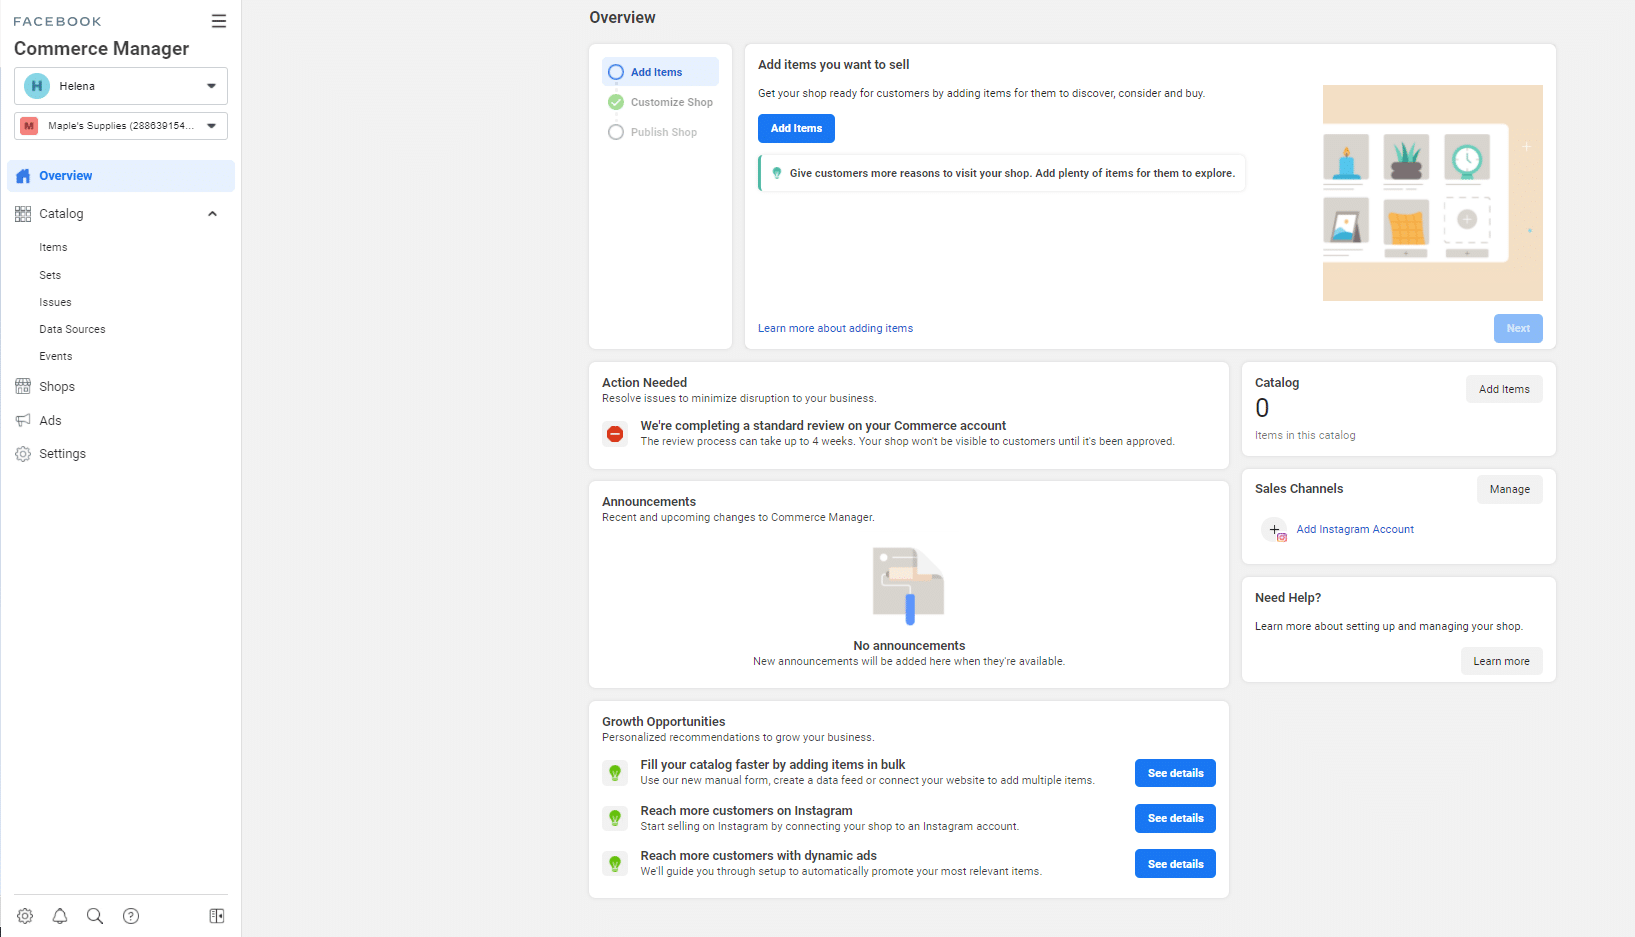The height and width of the screenshot is (937, 1635).
Task: Open the help question mark icon
Action: click(x=131, y=916)
